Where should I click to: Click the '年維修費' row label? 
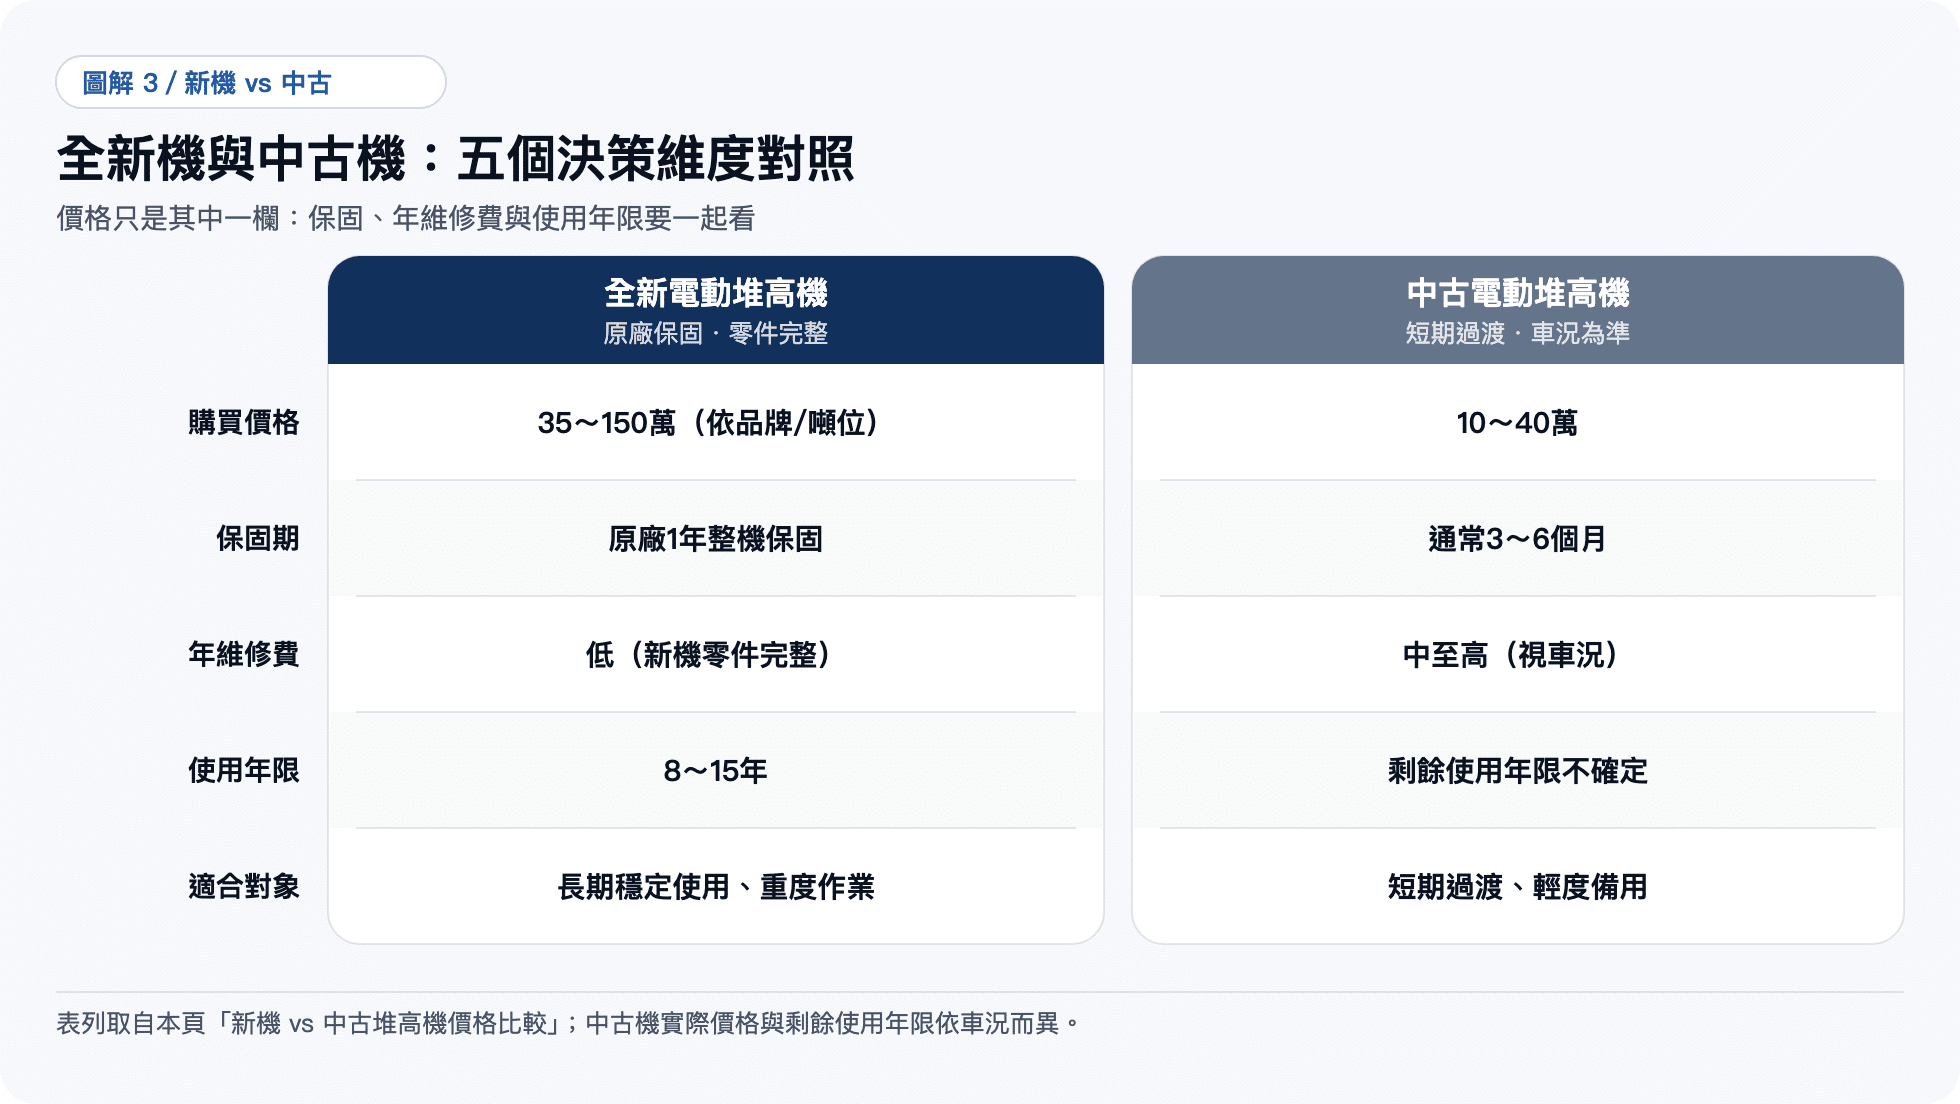(x=244, y=654)
